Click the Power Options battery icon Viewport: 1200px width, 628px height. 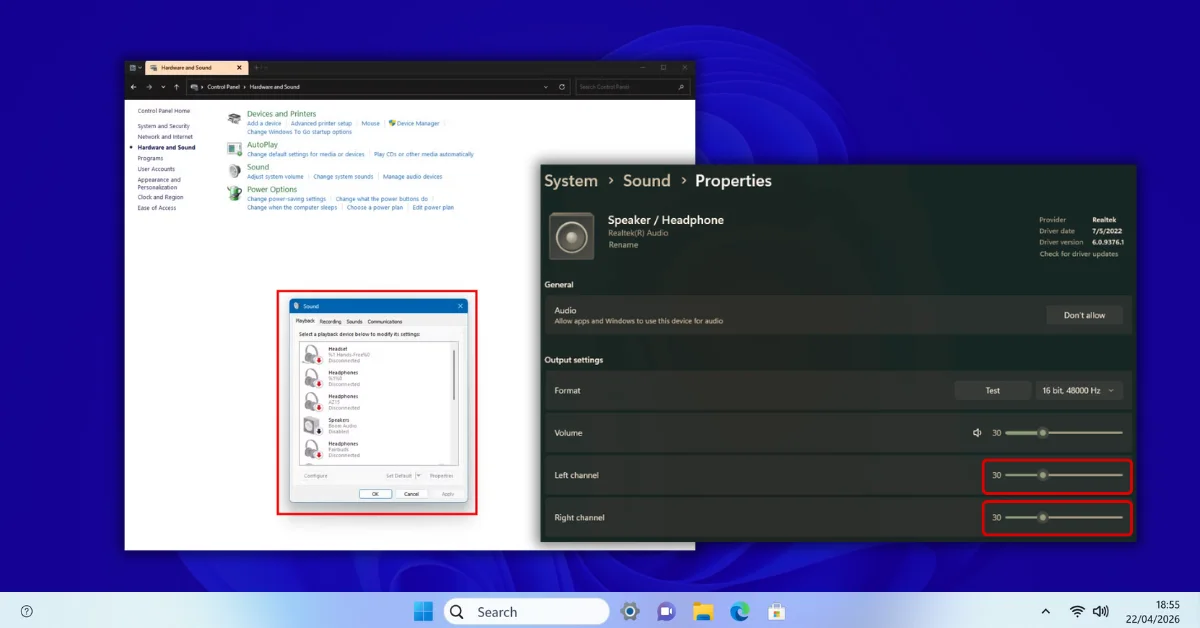233,191
